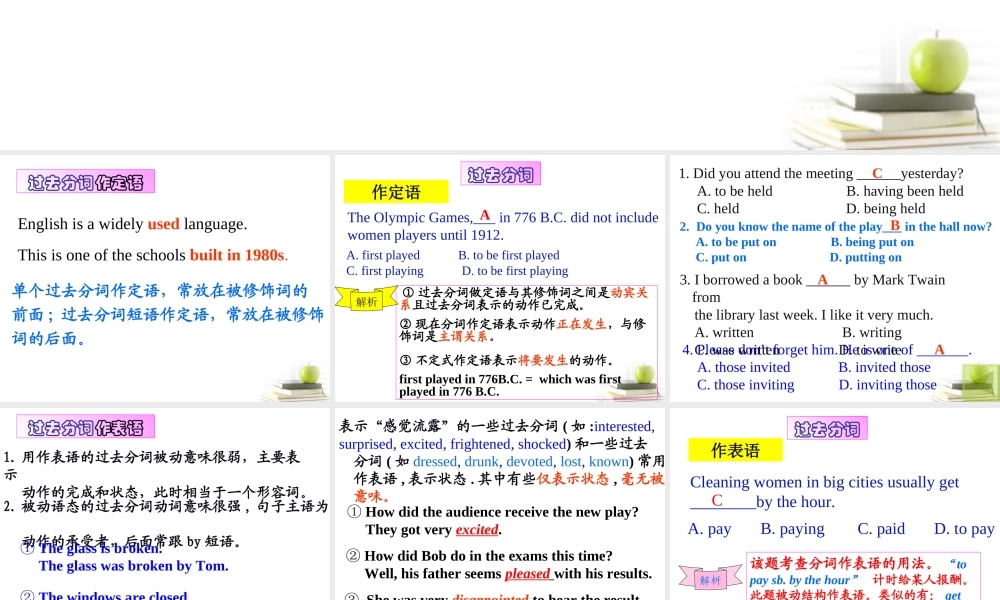Choose option 'B. to be first played'
The width and height of the screenshot is (1000, 600).
point(508,255)
